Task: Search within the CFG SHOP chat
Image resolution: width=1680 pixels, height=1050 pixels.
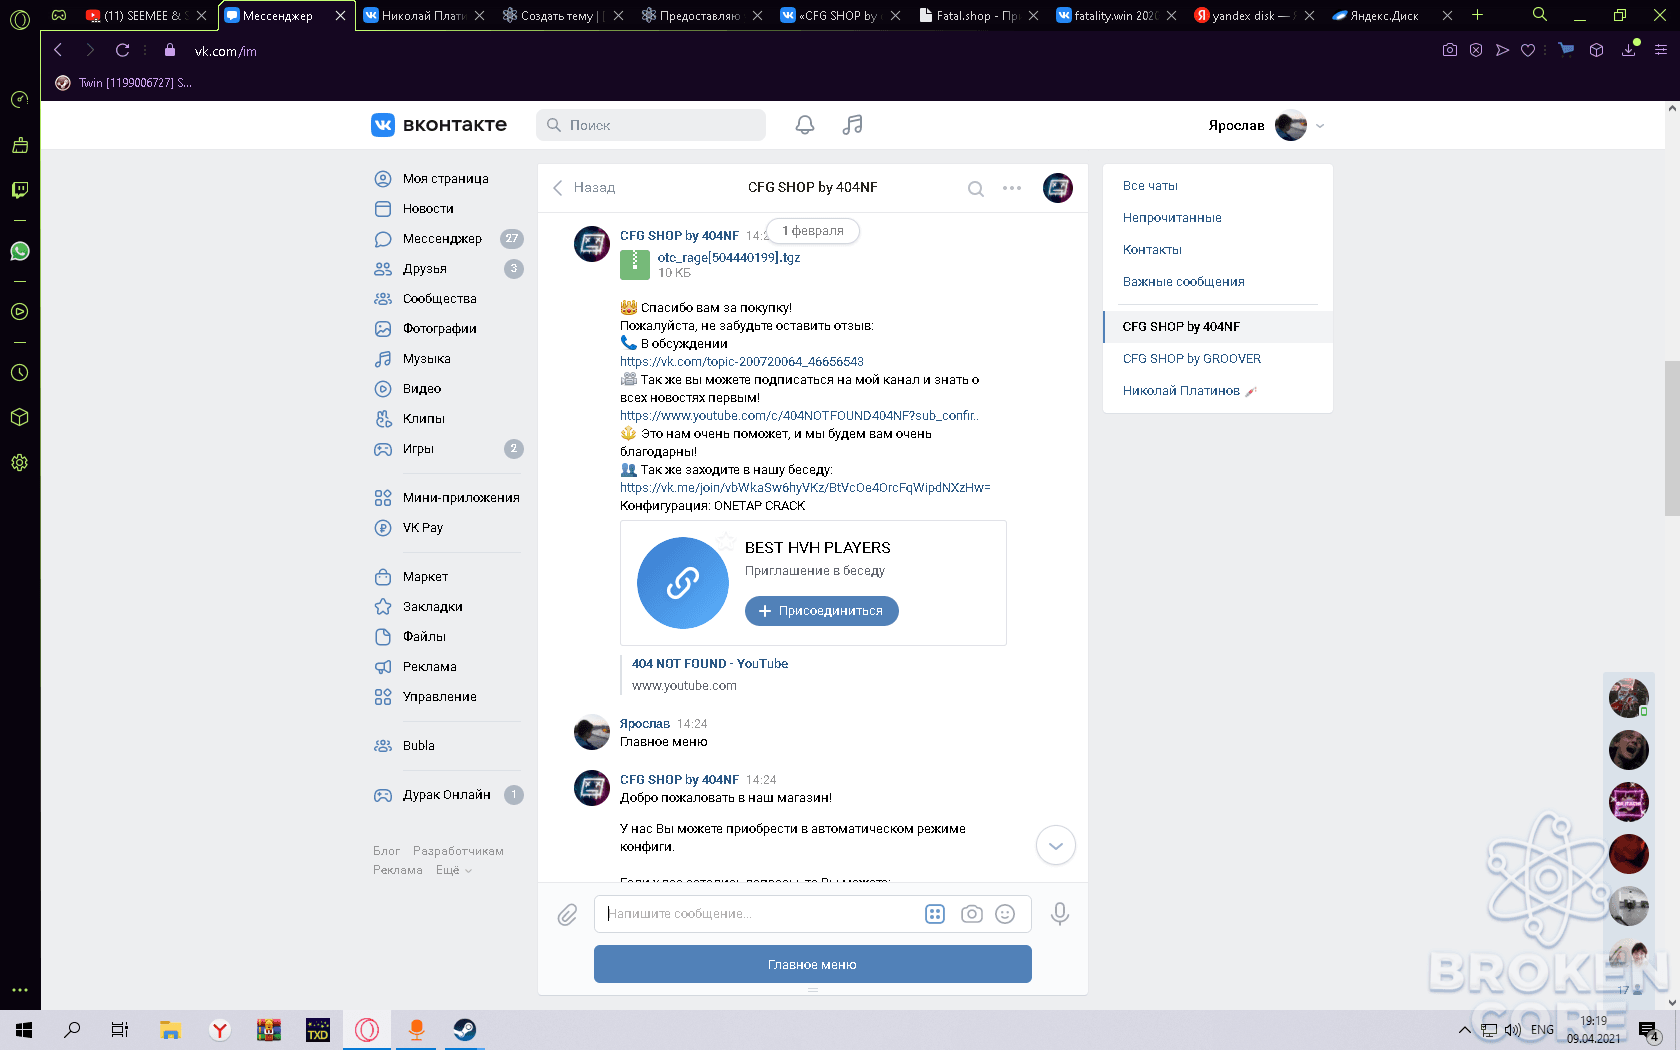Action: click(976, 188)
